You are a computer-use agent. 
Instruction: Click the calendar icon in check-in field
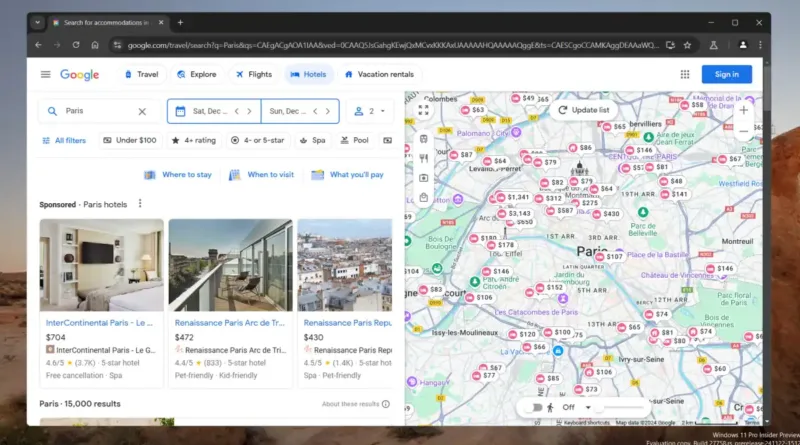click(180, 111)
